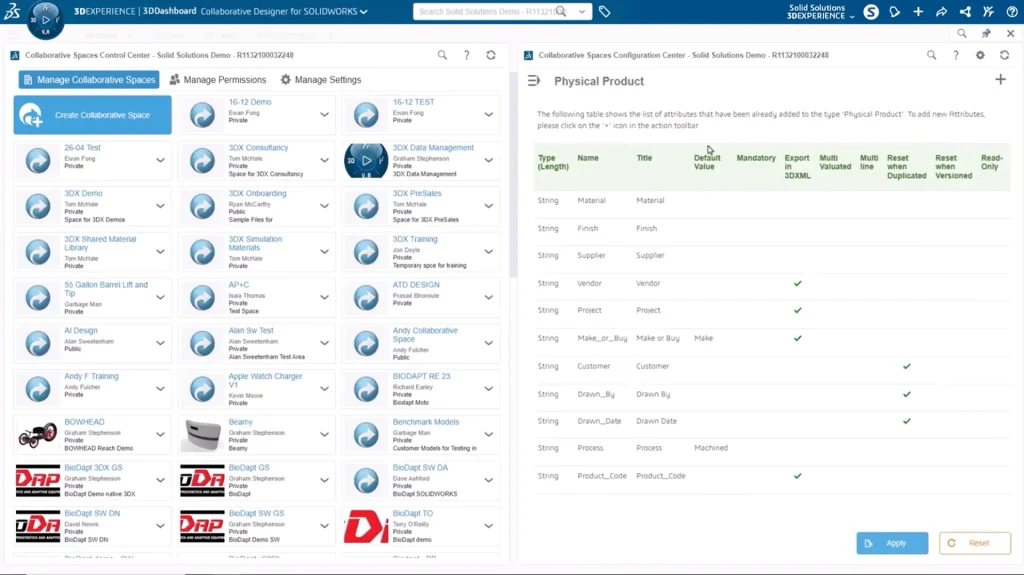Open help in Configuration Center panel

tap(955, 56)
